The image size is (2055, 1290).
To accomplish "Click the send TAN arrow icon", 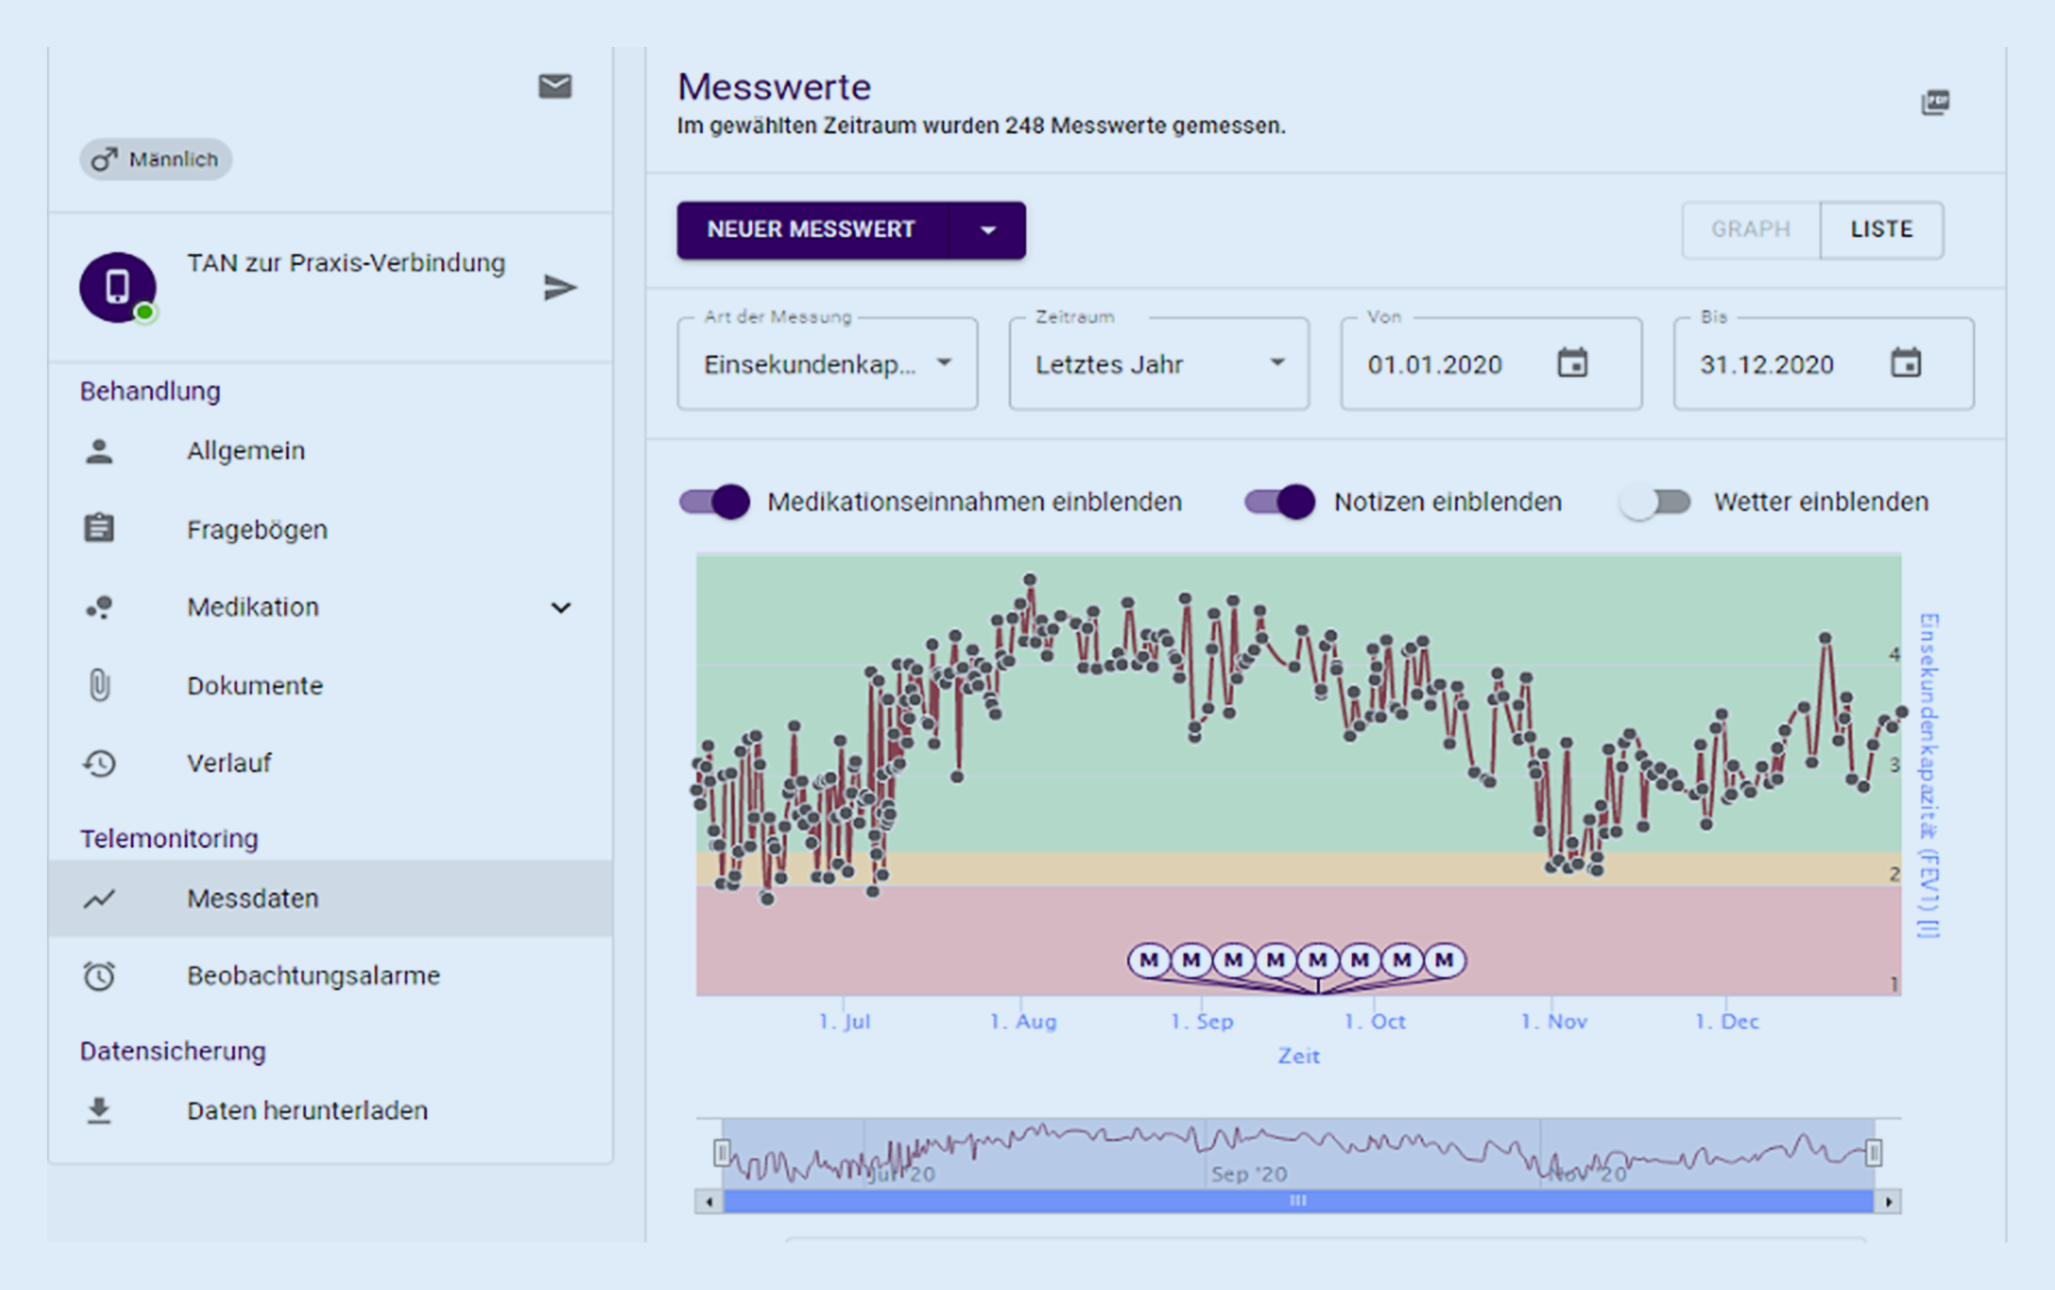I will [x=560, y=288].
